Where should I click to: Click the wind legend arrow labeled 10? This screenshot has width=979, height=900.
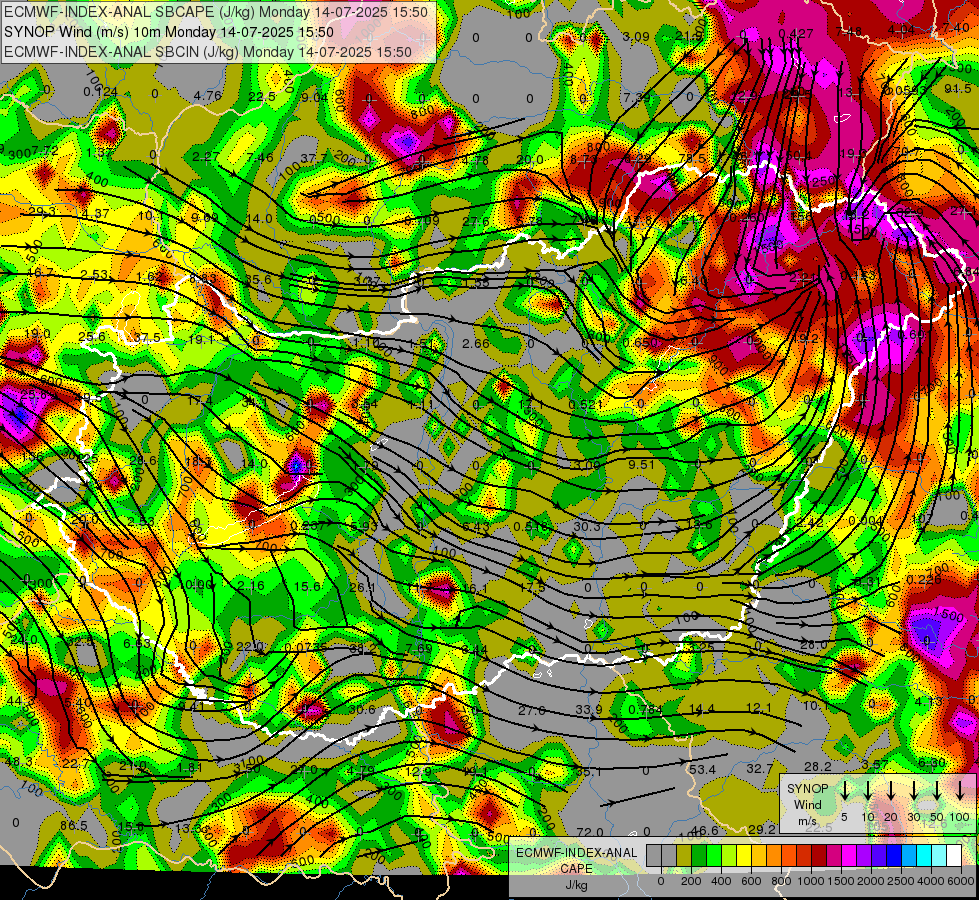[867, 791]
